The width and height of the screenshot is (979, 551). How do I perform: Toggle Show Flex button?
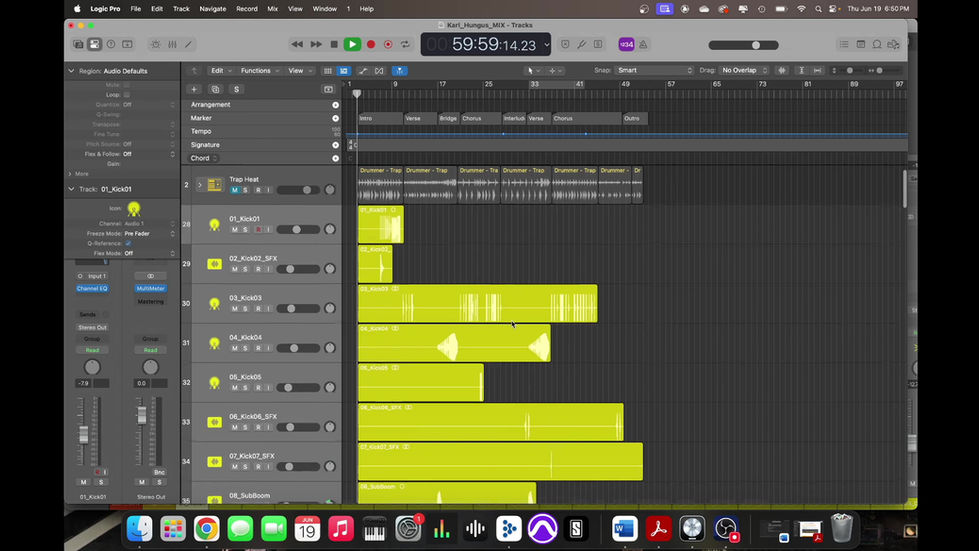coord(379,71)
